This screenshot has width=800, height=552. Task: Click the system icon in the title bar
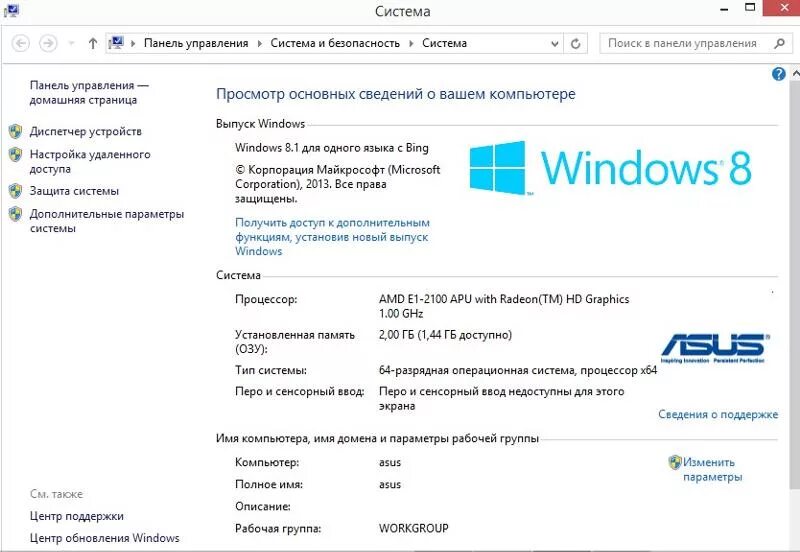click(x=11, y=10)
